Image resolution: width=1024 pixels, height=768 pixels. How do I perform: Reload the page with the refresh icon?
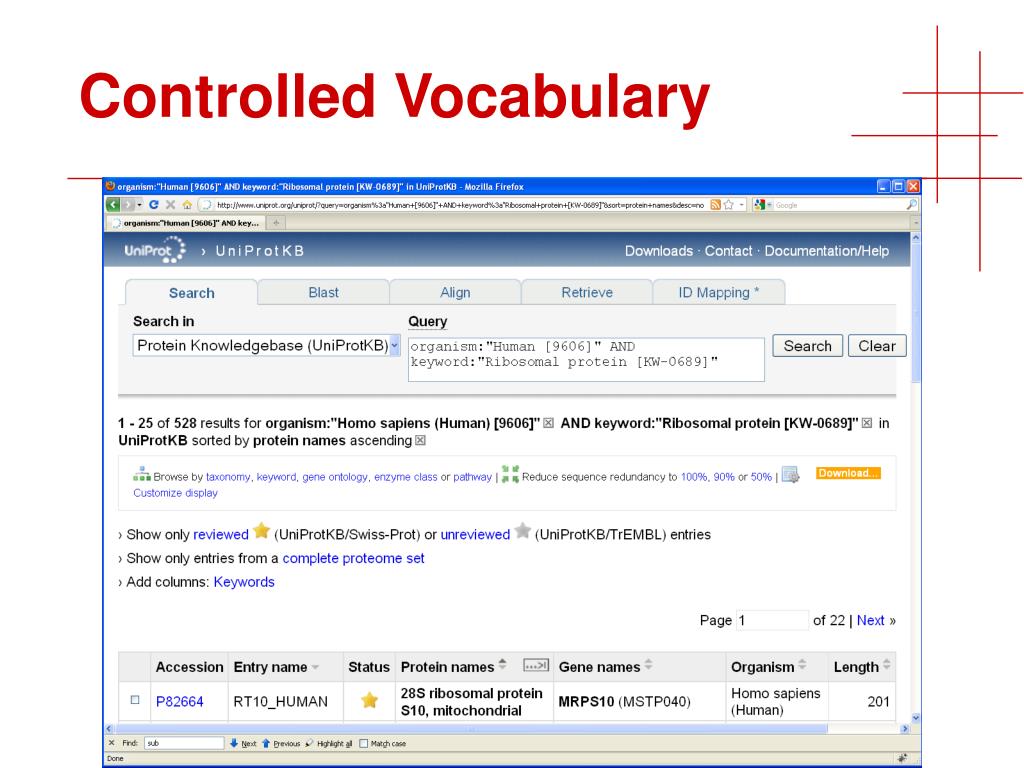pyautogui.click(x=153, y=205)
